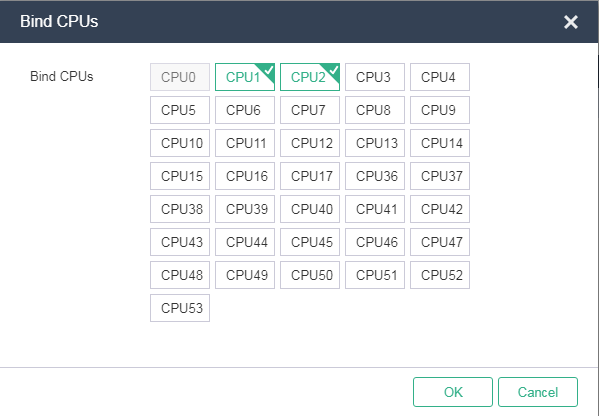Select the CPU11 option
The height and width of the screenshot is (416, 599).
[x=245, y=143]
